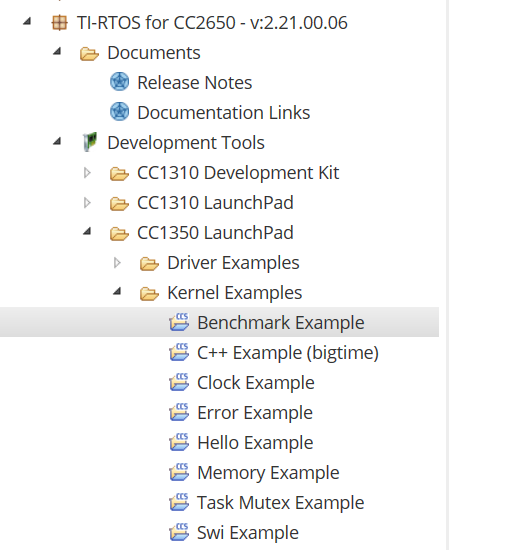Select the CC1310 LaunchPad label
This screenshot has height=550, width=511.
pyautogui.click(x=215, y=203)
